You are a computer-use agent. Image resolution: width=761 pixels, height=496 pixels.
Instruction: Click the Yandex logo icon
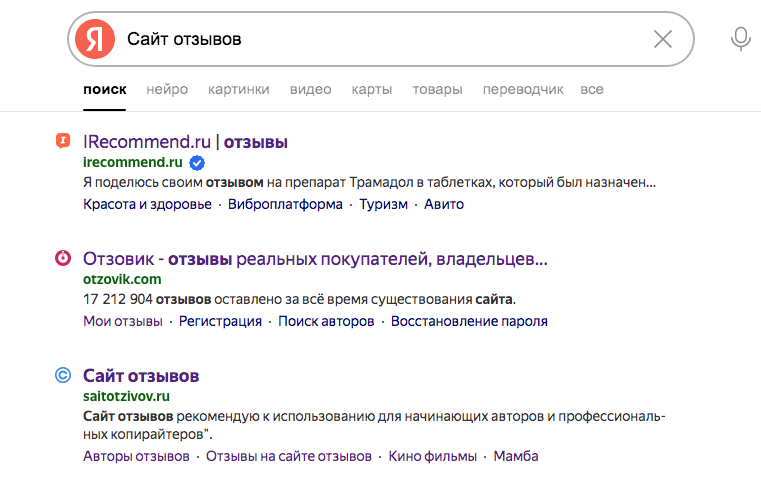click(95, 39)
